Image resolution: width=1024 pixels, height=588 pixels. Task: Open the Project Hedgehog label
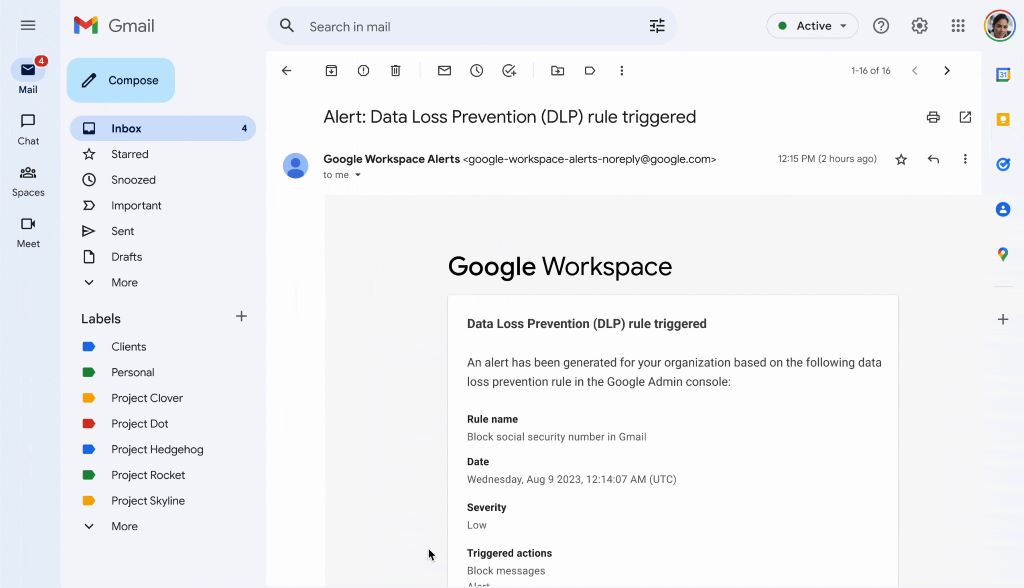157,450
